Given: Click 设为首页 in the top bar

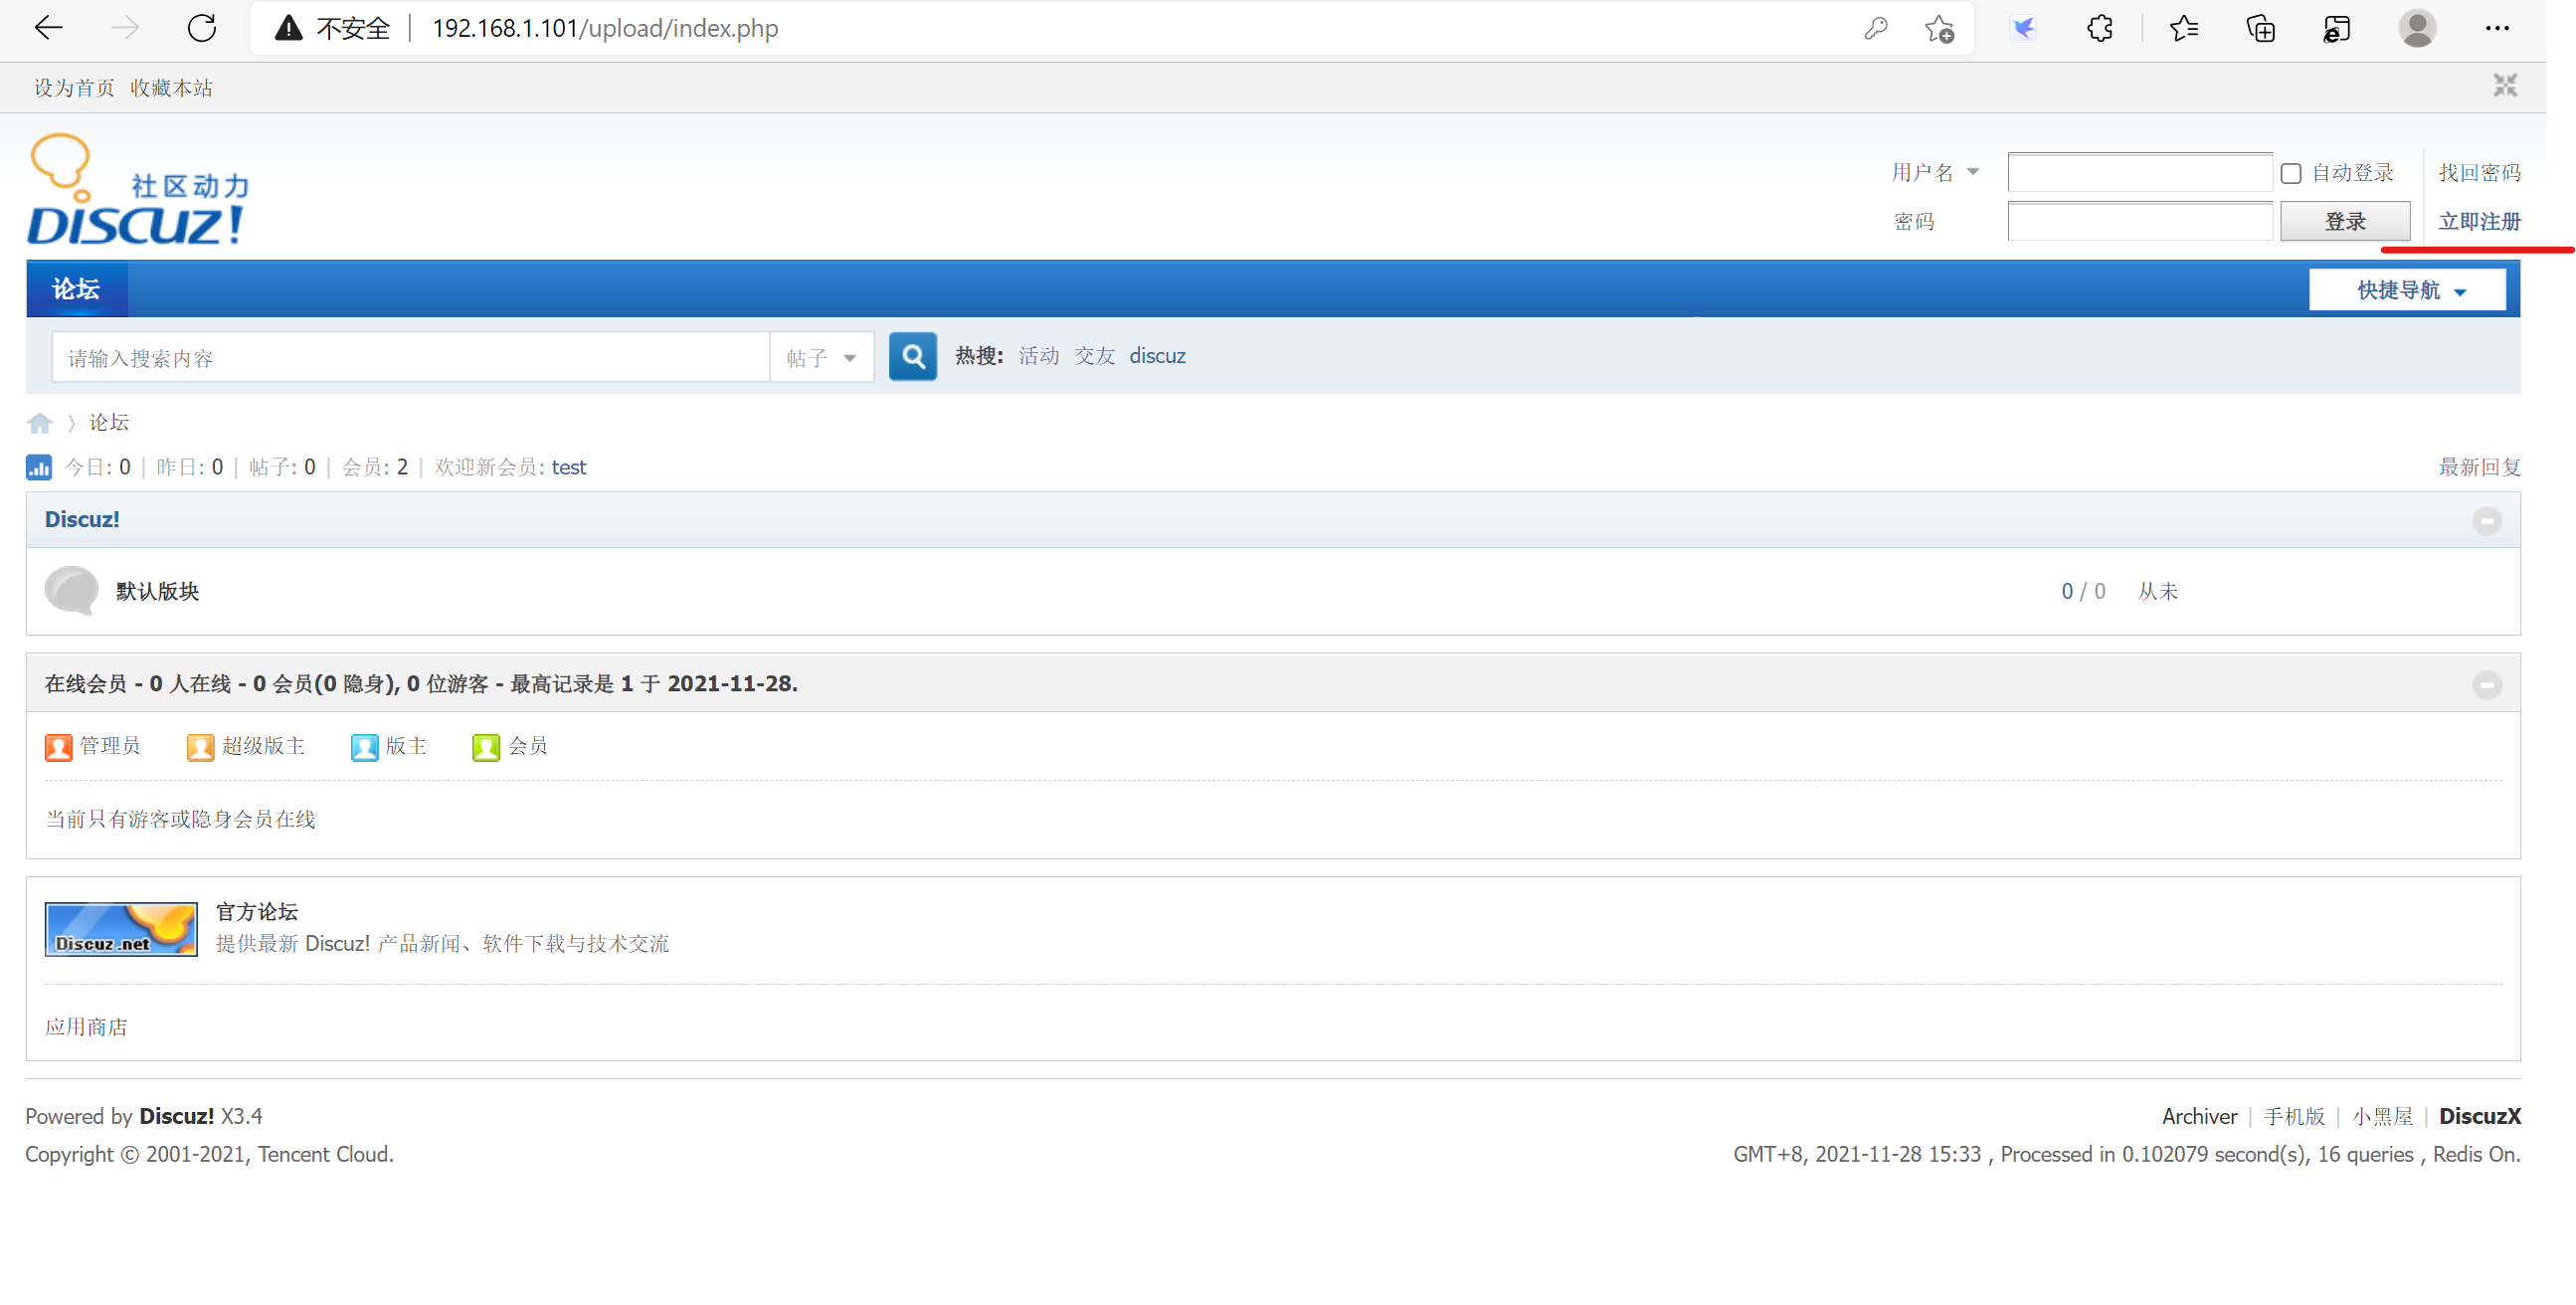Looking at the screenshot, I should click(74, 88).
